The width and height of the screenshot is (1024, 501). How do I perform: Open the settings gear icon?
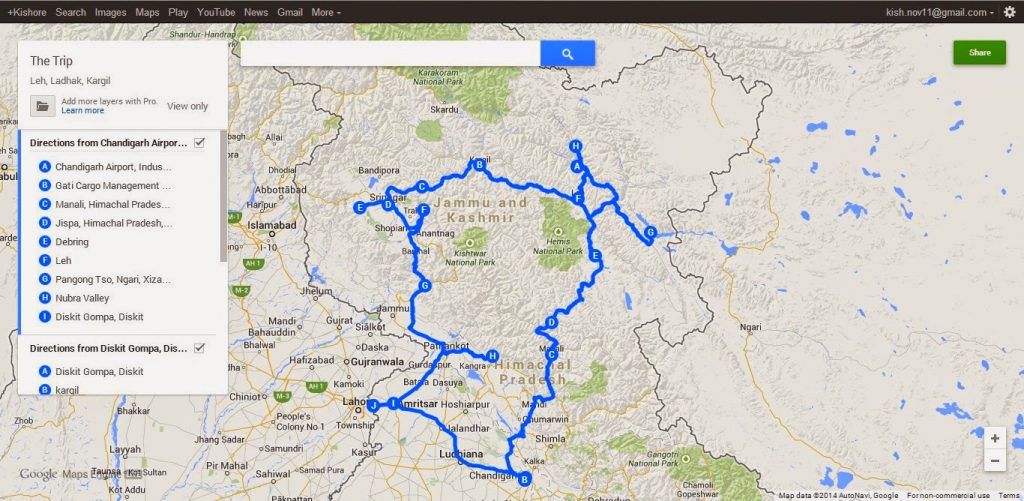1010,12
